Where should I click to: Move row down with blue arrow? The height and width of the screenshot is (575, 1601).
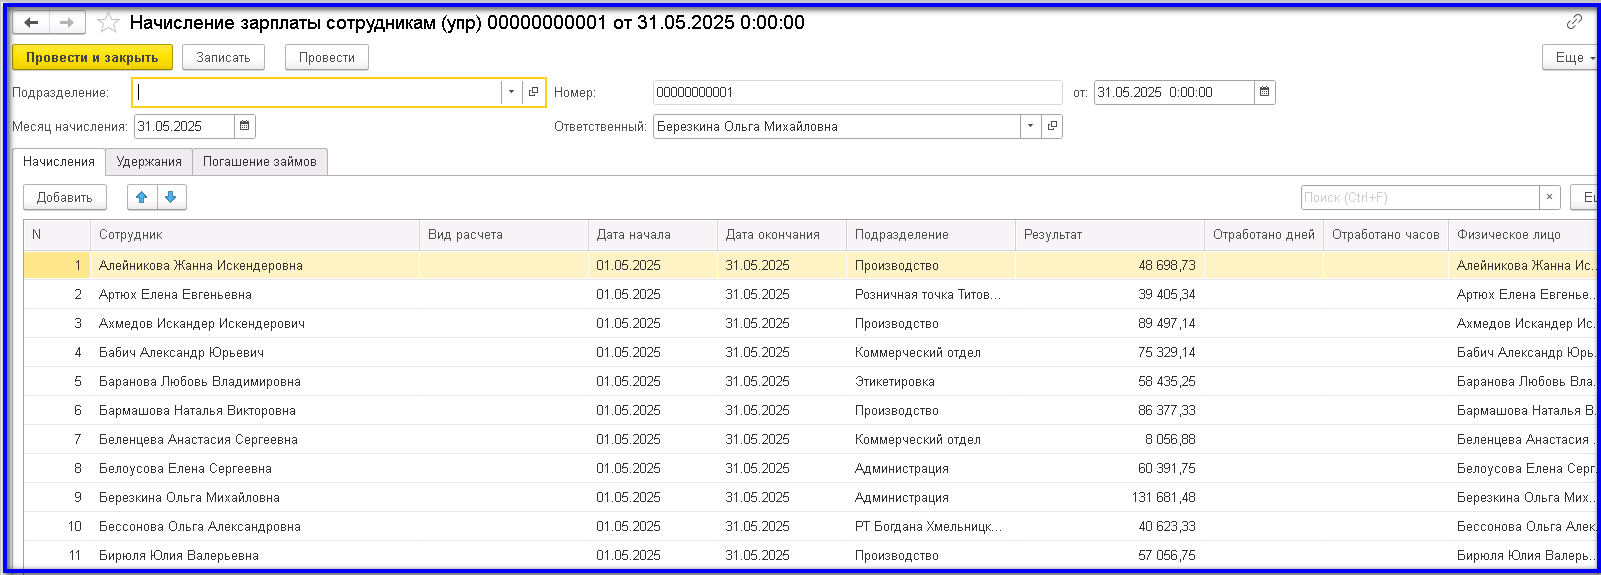[x=171, y=197]
